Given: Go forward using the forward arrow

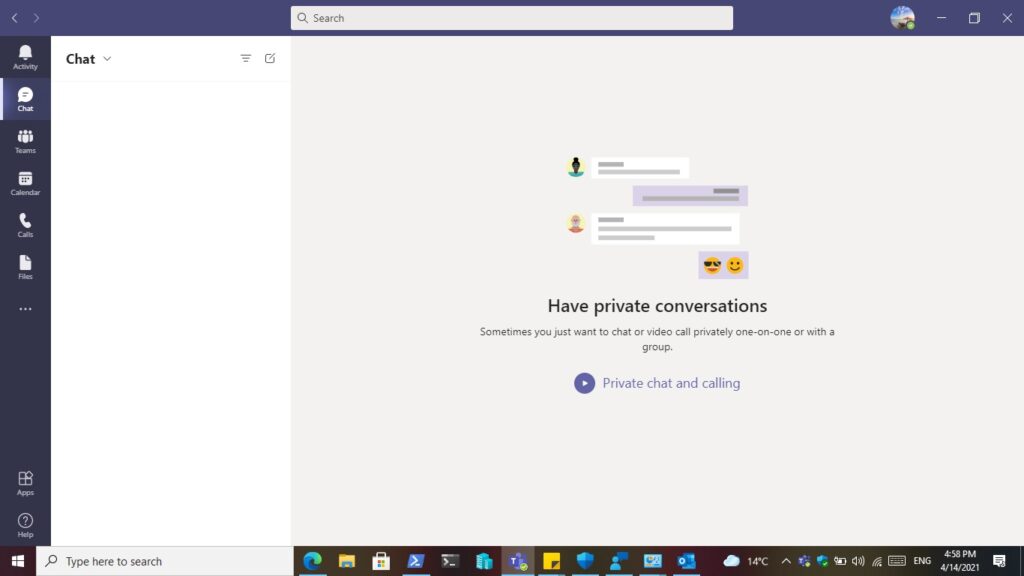Looking at the screenshot, I should [37, 18].
